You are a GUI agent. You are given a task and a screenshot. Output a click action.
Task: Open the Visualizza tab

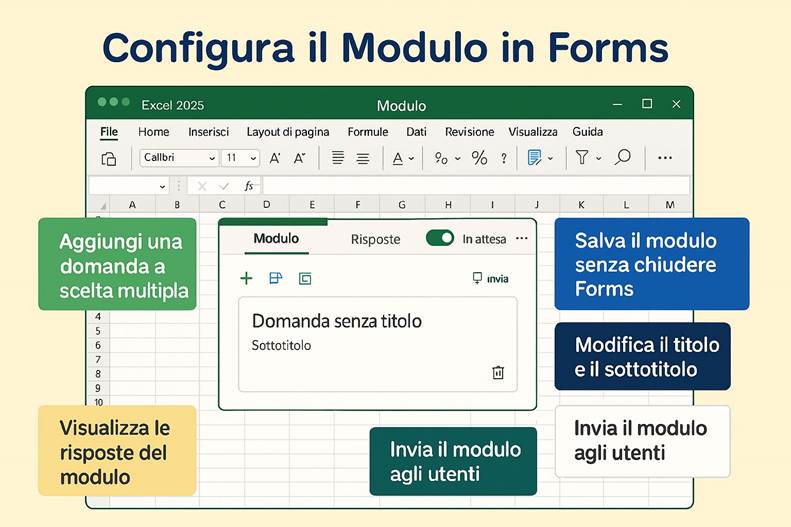coord(533,132)
